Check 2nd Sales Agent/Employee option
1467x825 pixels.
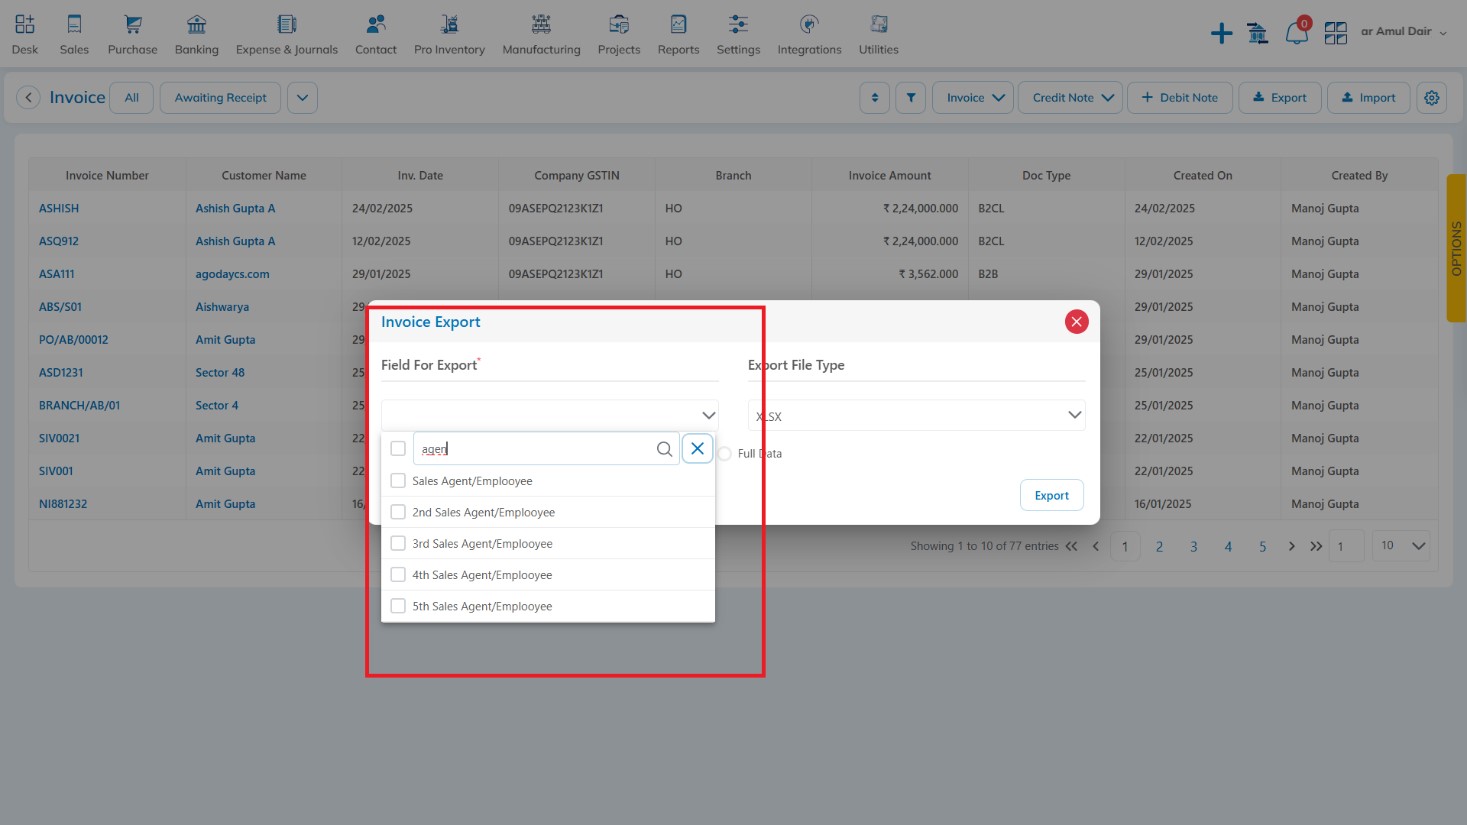point(398,512)
